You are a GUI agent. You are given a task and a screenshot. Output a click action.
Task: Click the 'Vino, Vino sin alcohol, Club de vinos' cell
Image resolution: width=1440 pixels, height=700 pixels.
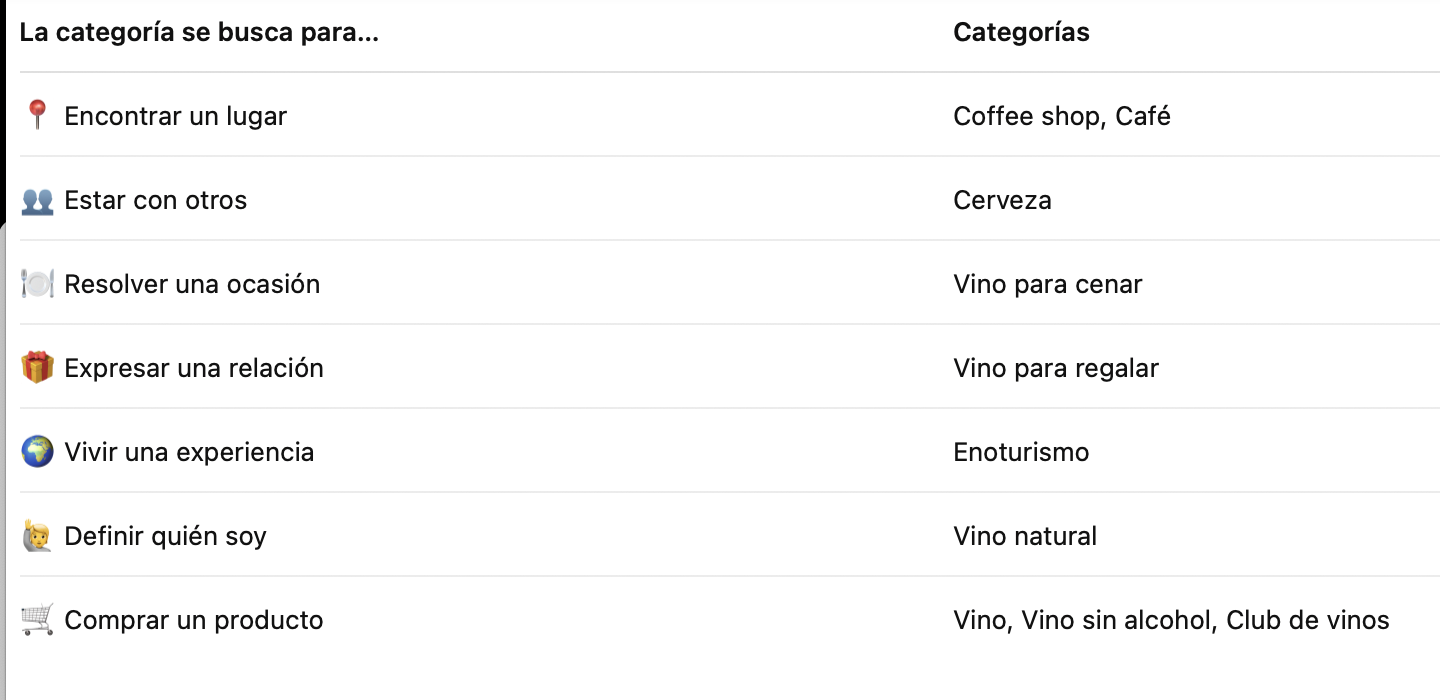[x=1171, y=620]
